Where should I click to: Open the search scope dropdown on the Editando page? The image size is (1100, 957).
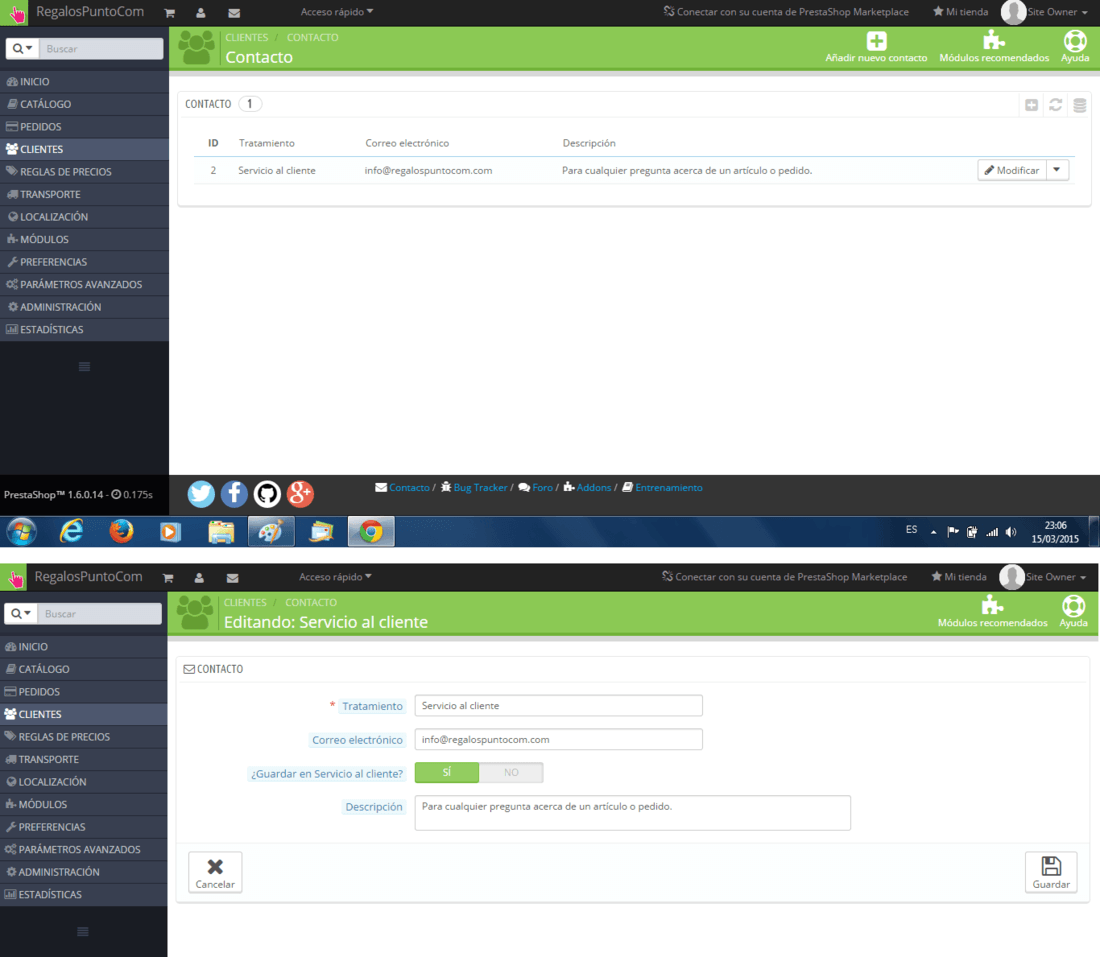coord(21,613)
